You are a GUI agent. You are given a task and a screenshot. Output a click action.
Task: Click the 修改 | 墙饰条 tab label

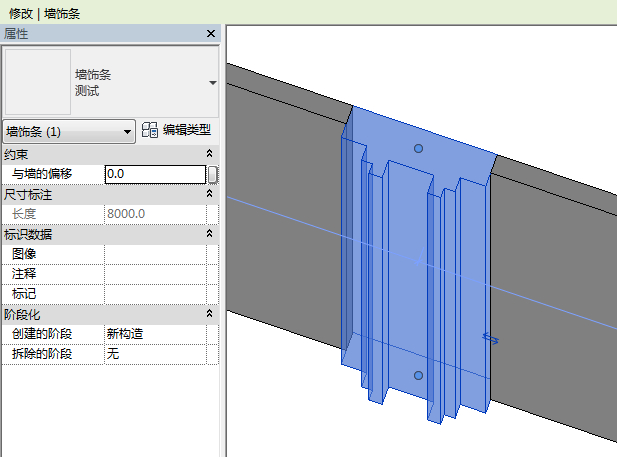click(44, 14)
